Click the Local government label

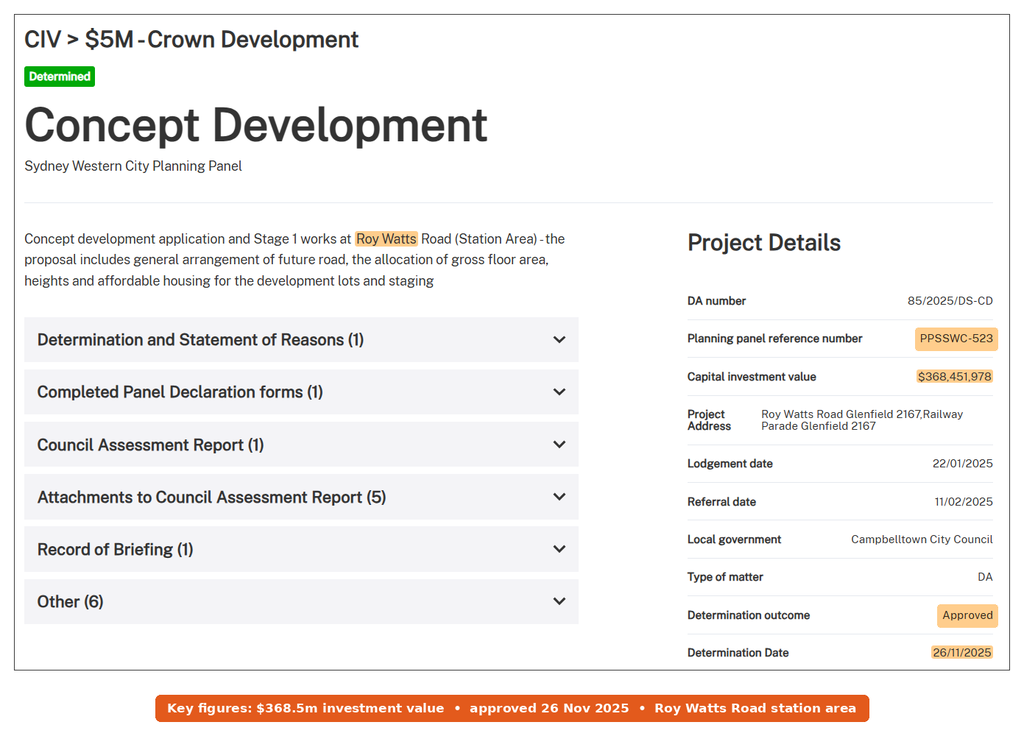click(734, 539)
